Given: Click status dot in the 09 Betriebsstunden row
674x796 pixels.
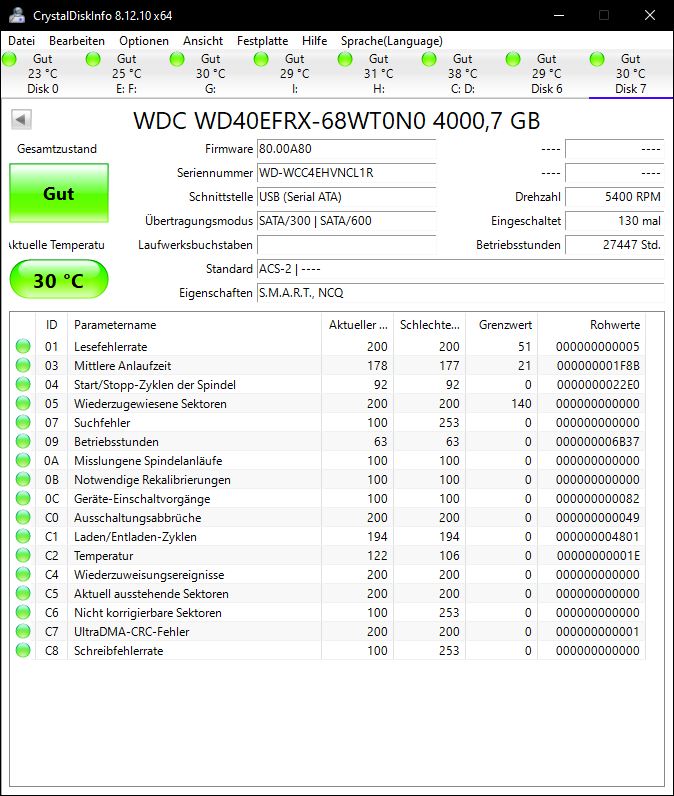Looking at the screenshot, I should (23, 441).
